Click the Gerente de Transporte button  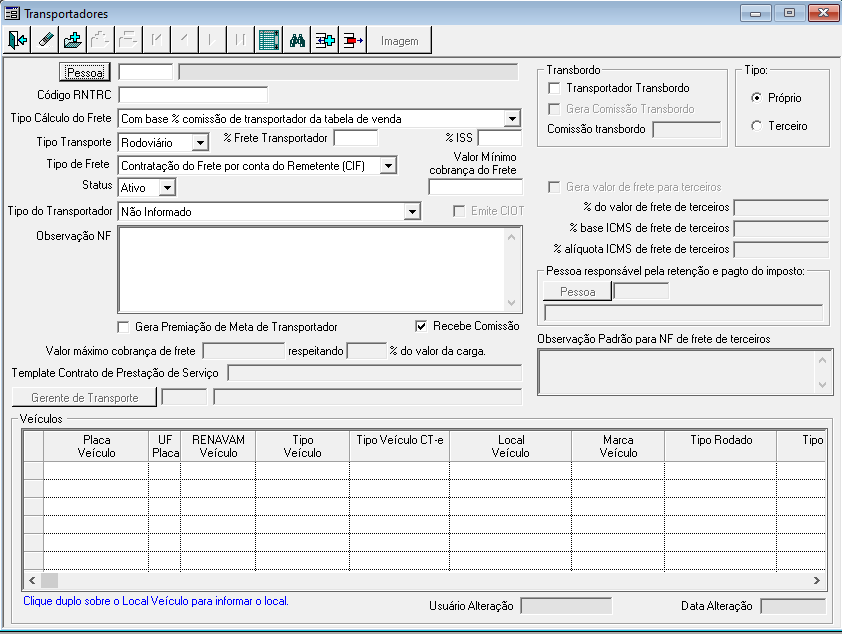84,398
